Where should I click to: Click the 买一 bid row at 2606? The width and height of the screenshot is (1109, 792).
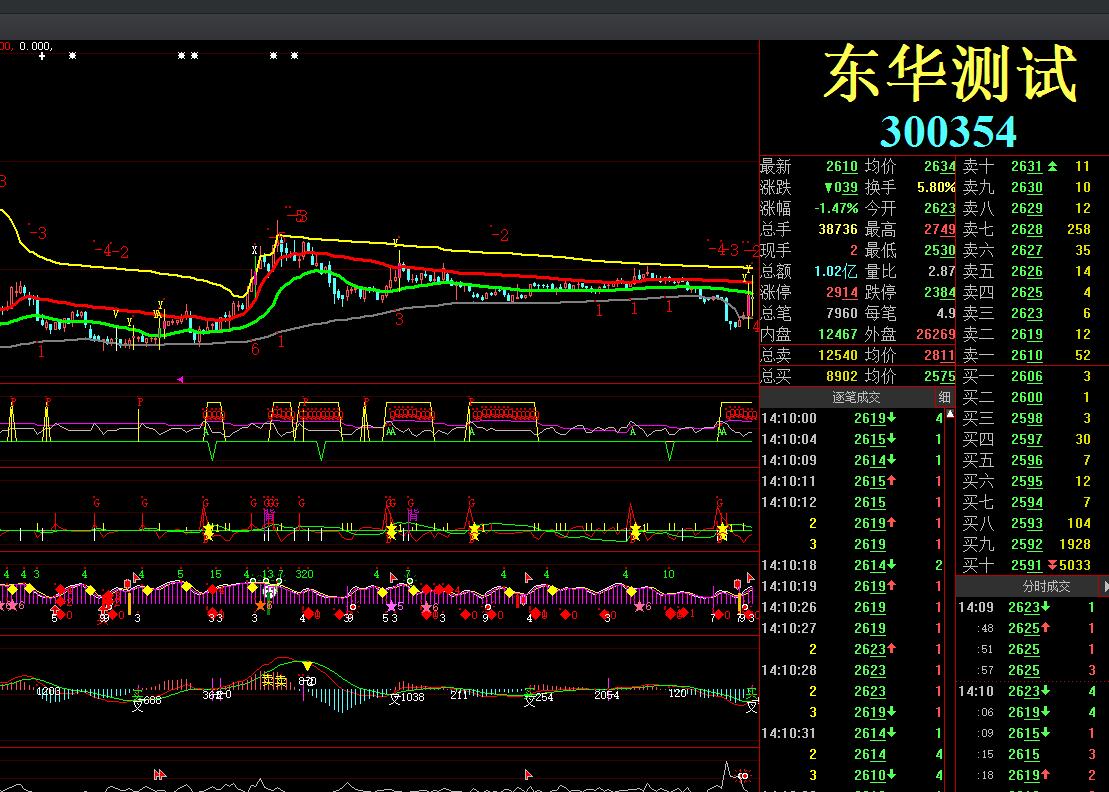click(1031, 376)
